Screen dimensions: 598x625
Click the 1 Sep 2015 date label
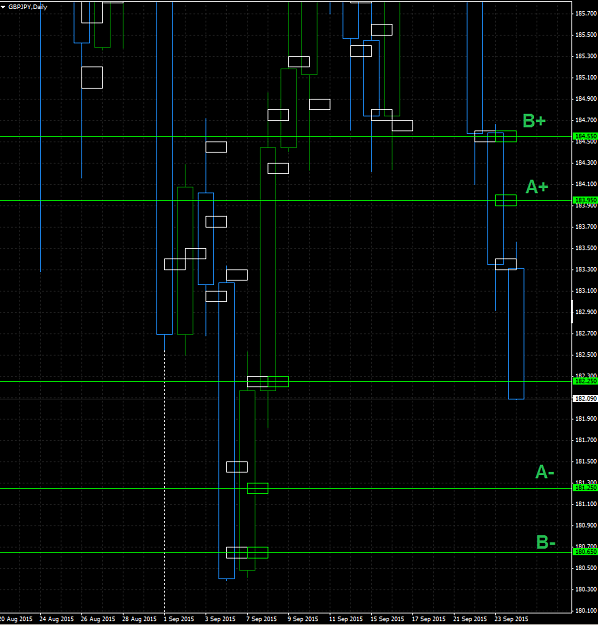pos(179,619)
